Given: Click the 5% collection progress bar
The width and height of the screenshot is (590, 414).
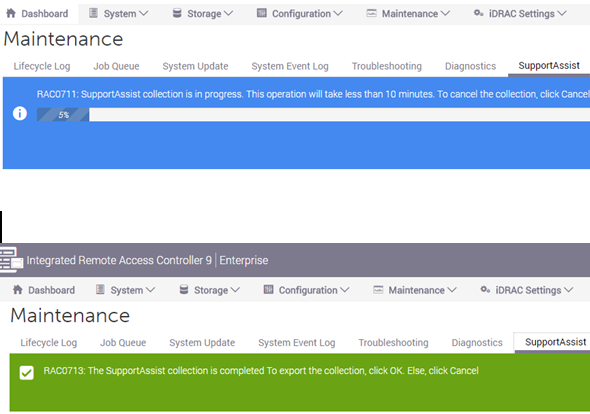Looking at the screenshot, I should tap(313, 115).
